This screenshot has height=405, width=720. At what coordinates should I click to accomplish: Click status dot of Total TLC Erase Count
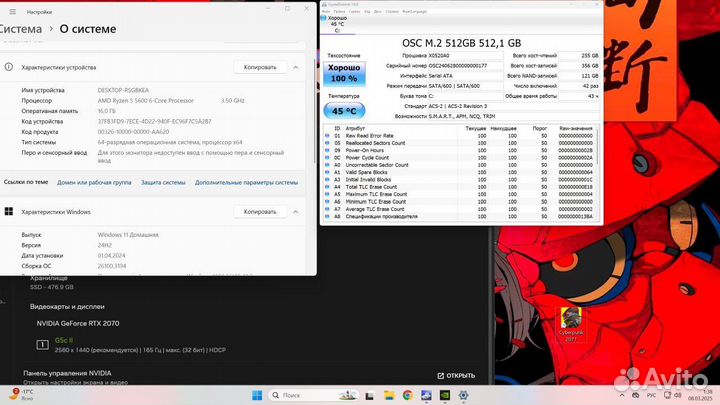click(327, 187)
